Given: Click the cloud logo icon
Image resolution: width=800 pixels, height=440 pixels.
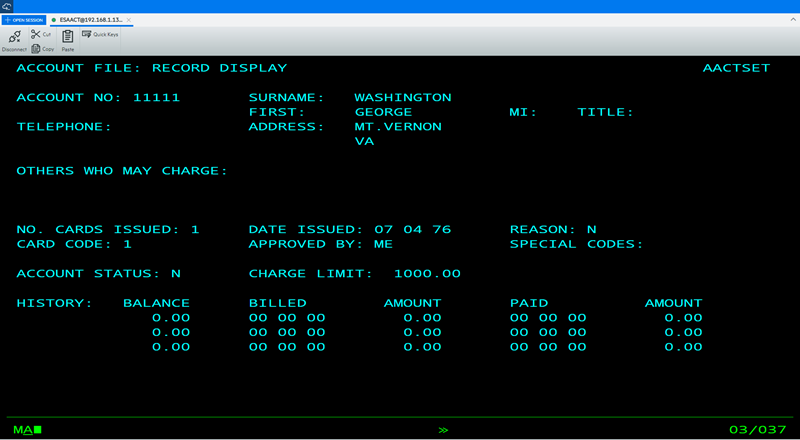Looking at the screenshot, I should click(x=7, y=7).
